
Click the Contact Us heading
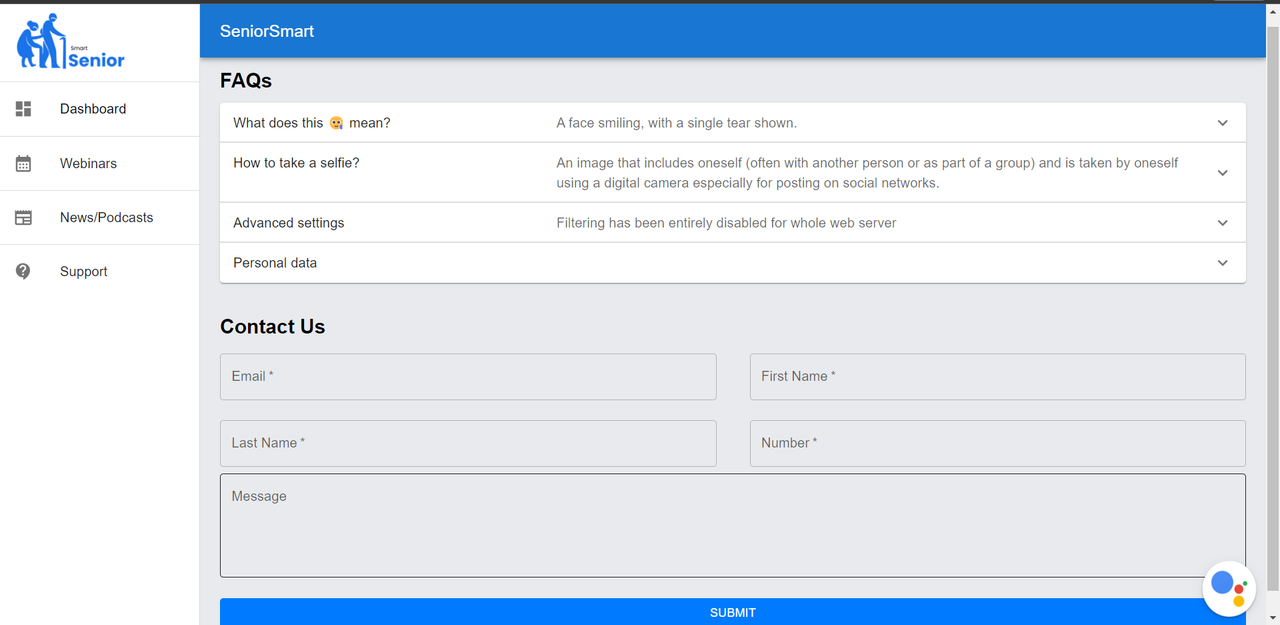point(272,327)
